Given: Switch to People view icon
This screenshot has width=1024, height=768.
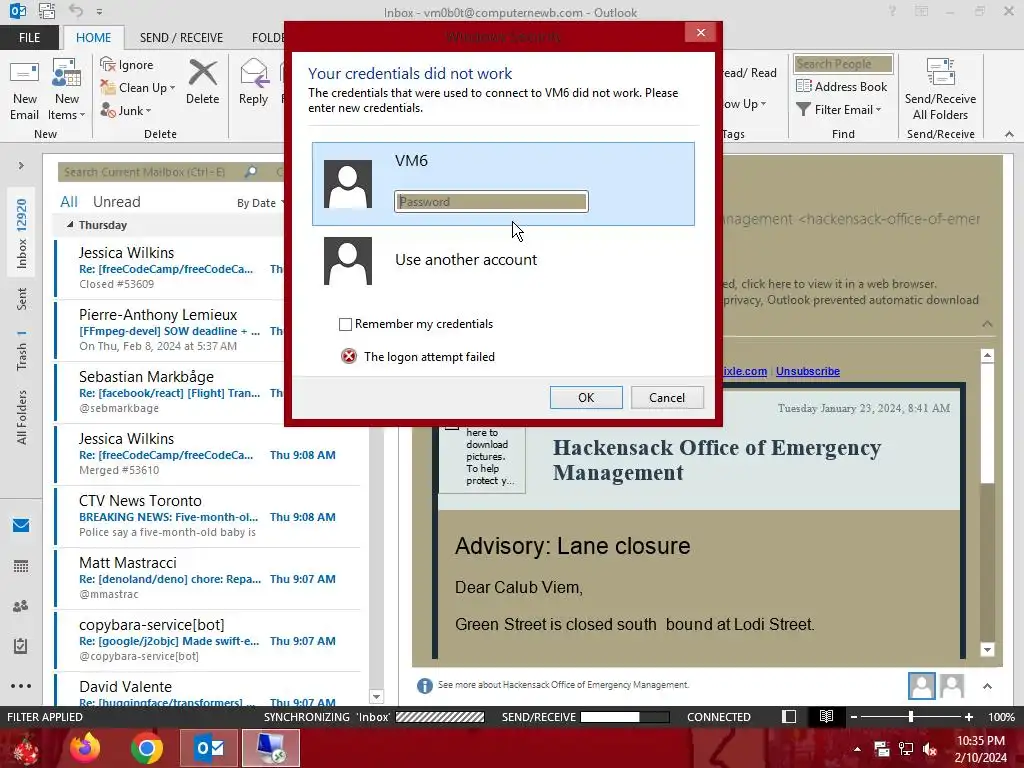Looking at the screenshot, I should [21, 606].
